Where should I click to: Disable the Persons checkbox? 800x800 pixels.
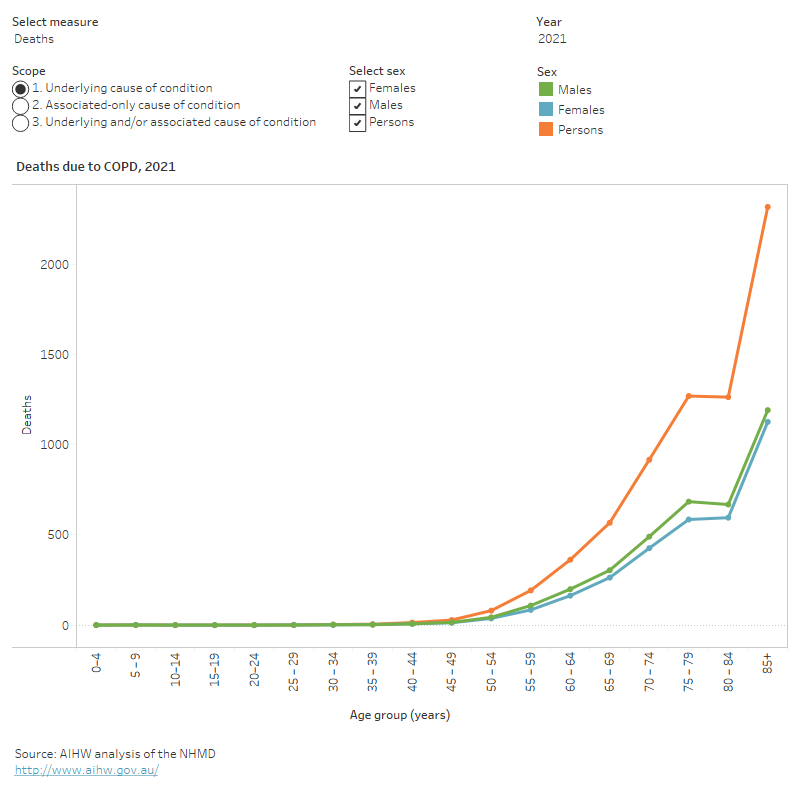click(357, 123)
